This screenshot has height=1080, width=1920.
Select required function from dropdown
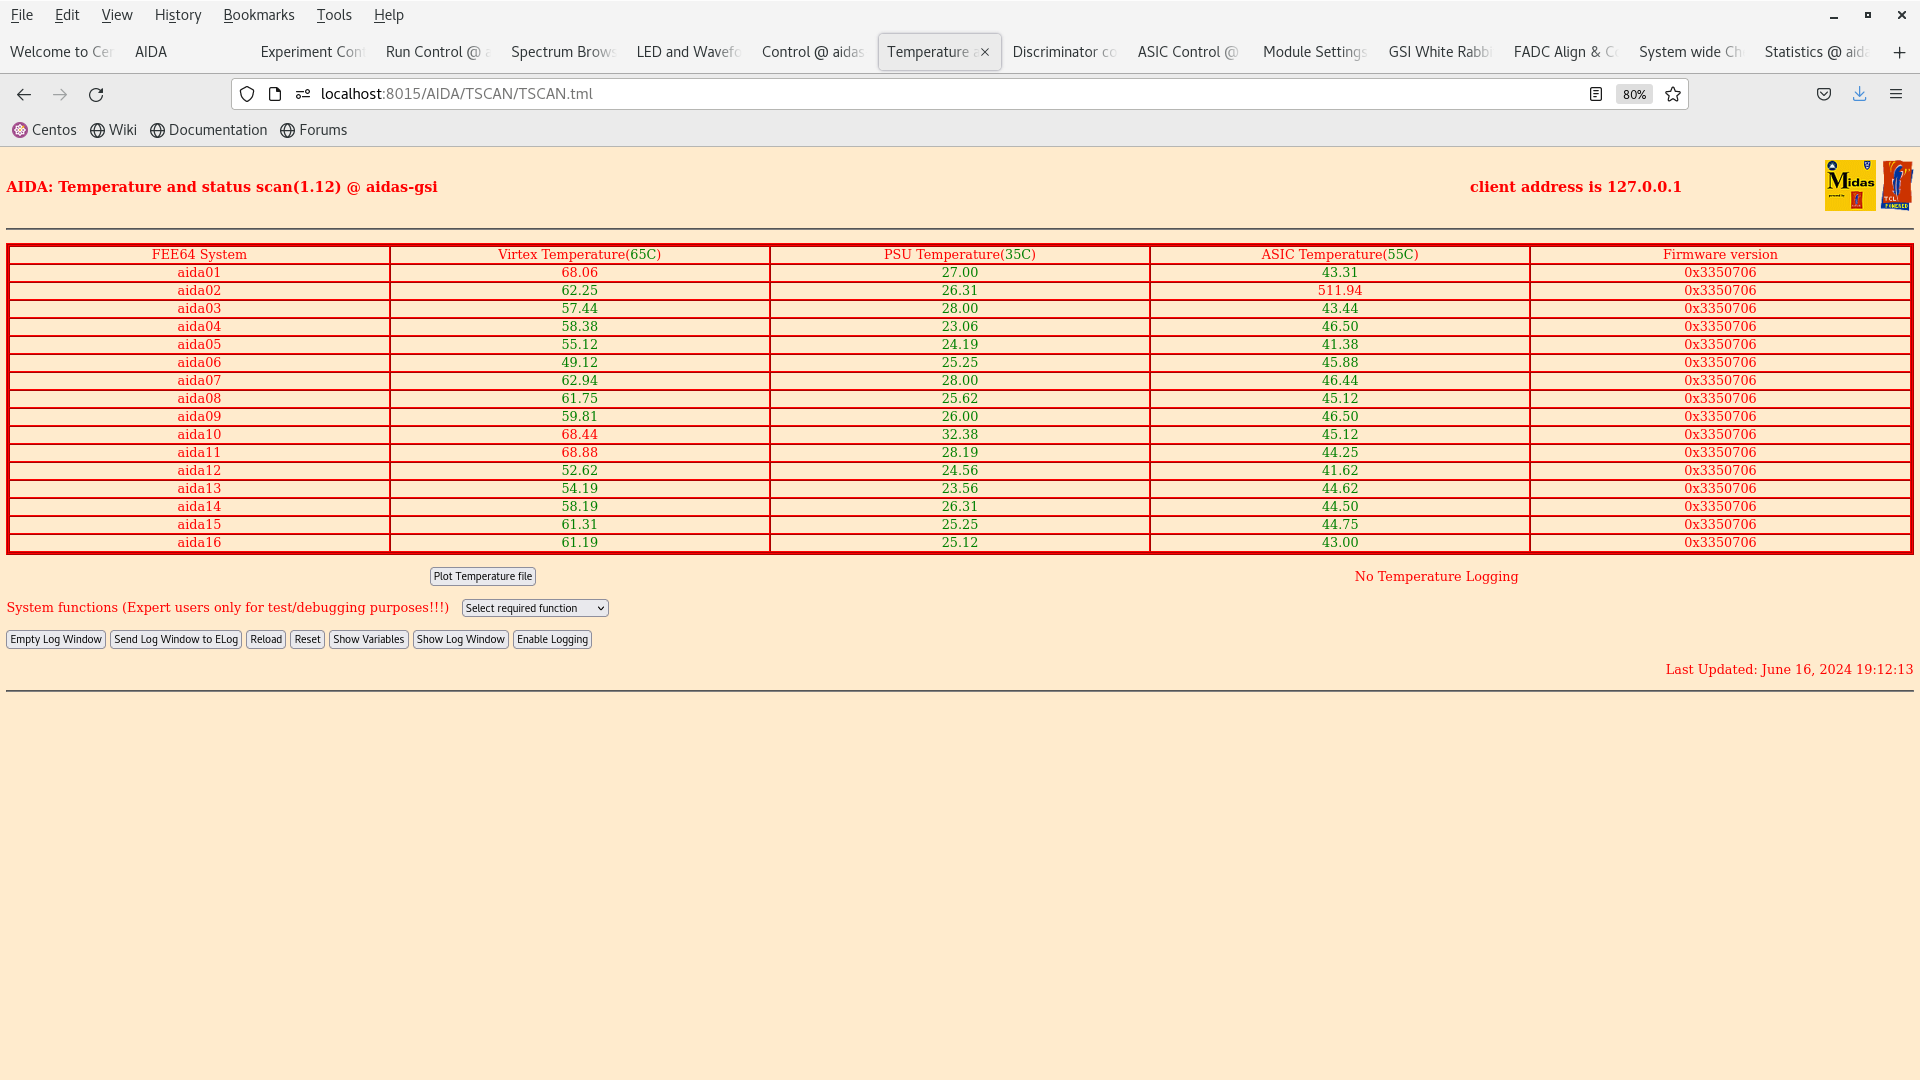[x=534, y=608]
